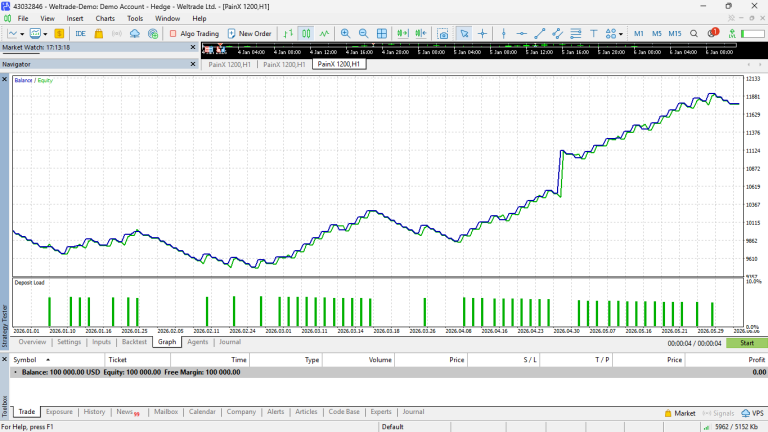Open the Tools menu
Image resolution: width=768 pixels, height=432 pixels.
pyautogui.click(x=135, y=19)
